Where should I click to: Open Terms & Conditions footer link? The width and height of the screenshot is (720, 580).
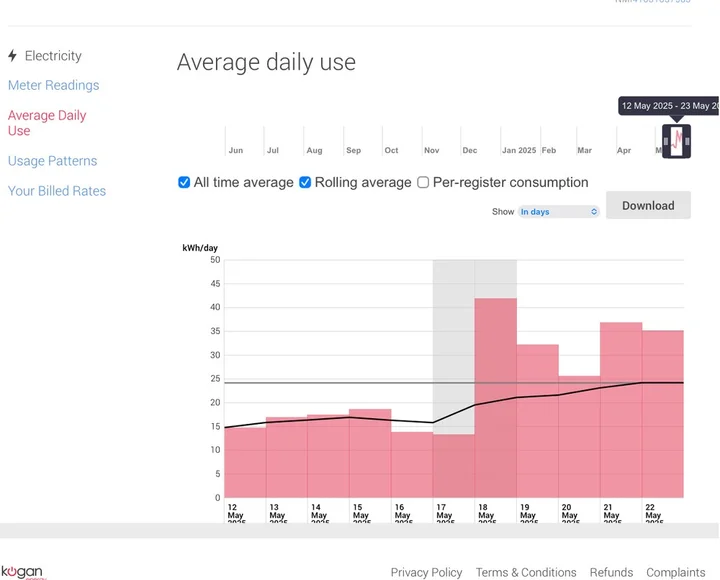point(526,572)
